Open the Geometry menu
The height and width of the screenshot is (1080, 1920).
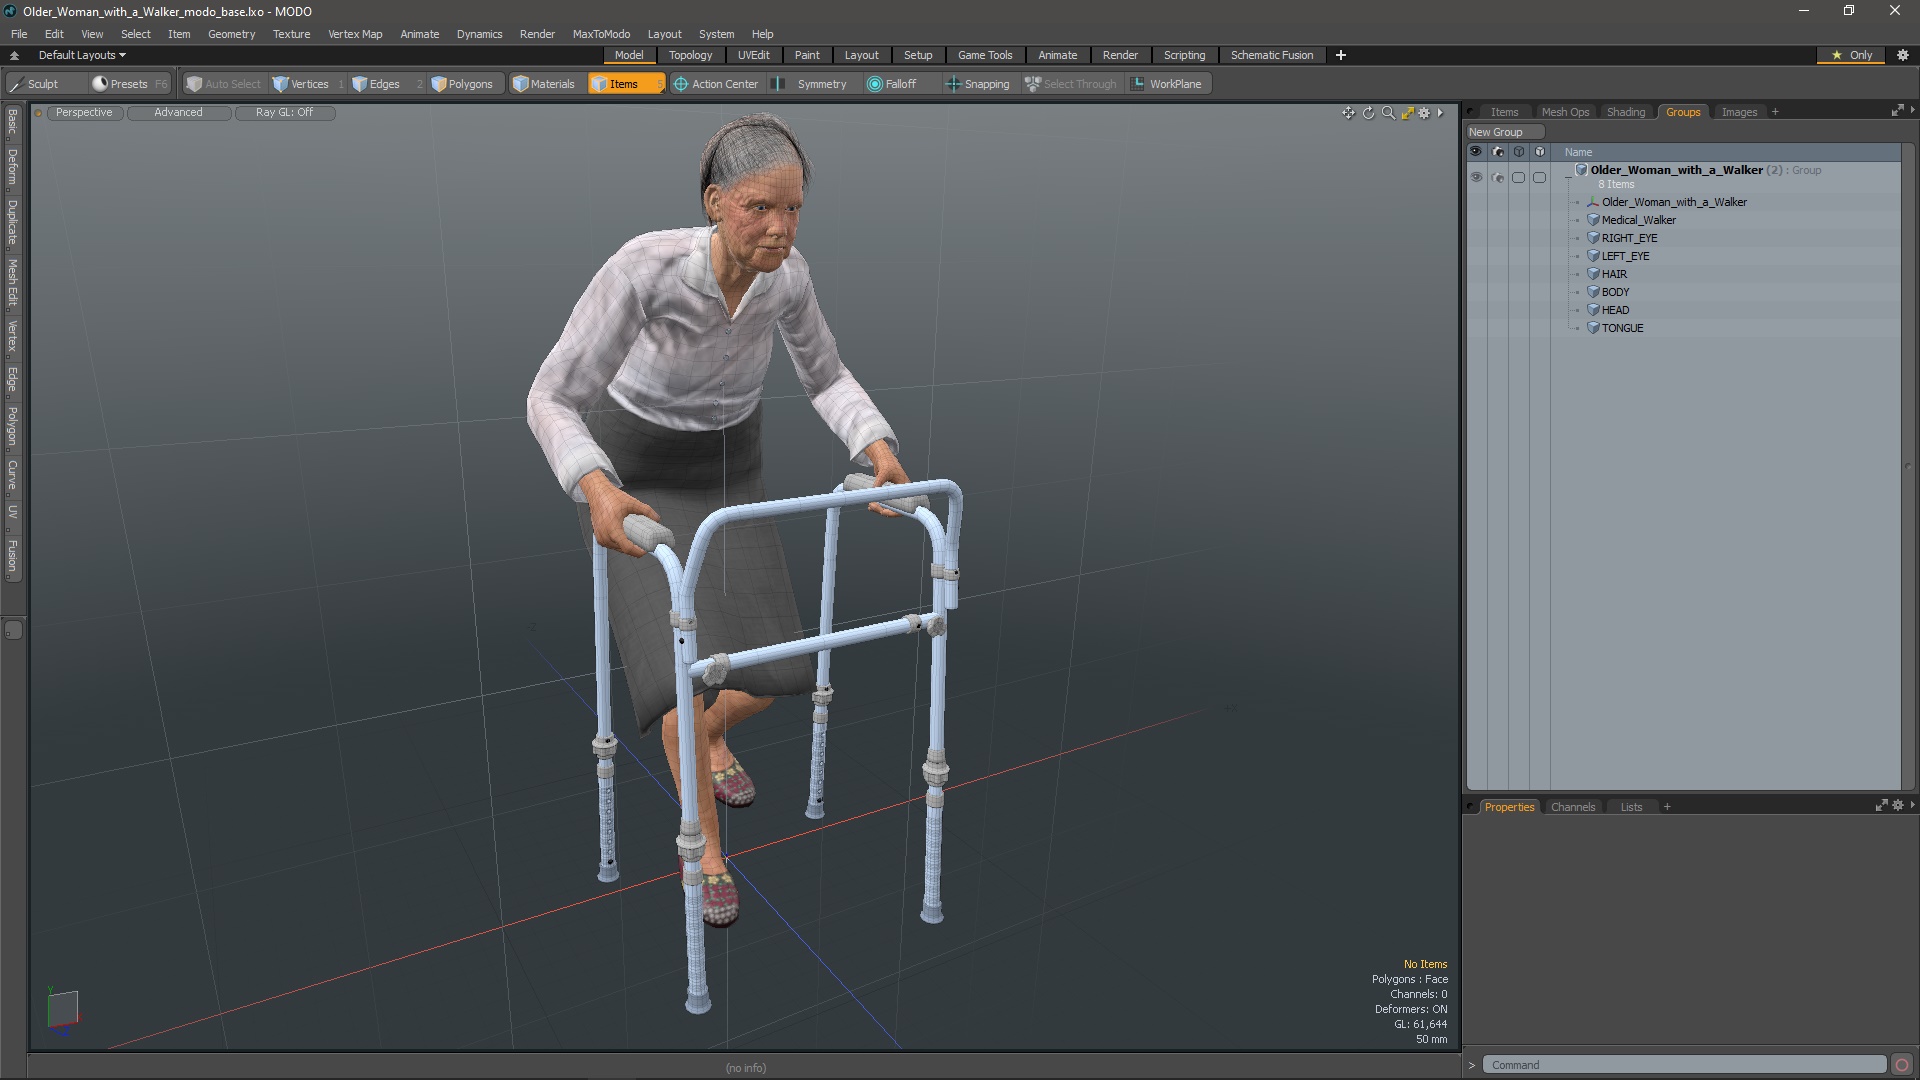tap(231, 34)
